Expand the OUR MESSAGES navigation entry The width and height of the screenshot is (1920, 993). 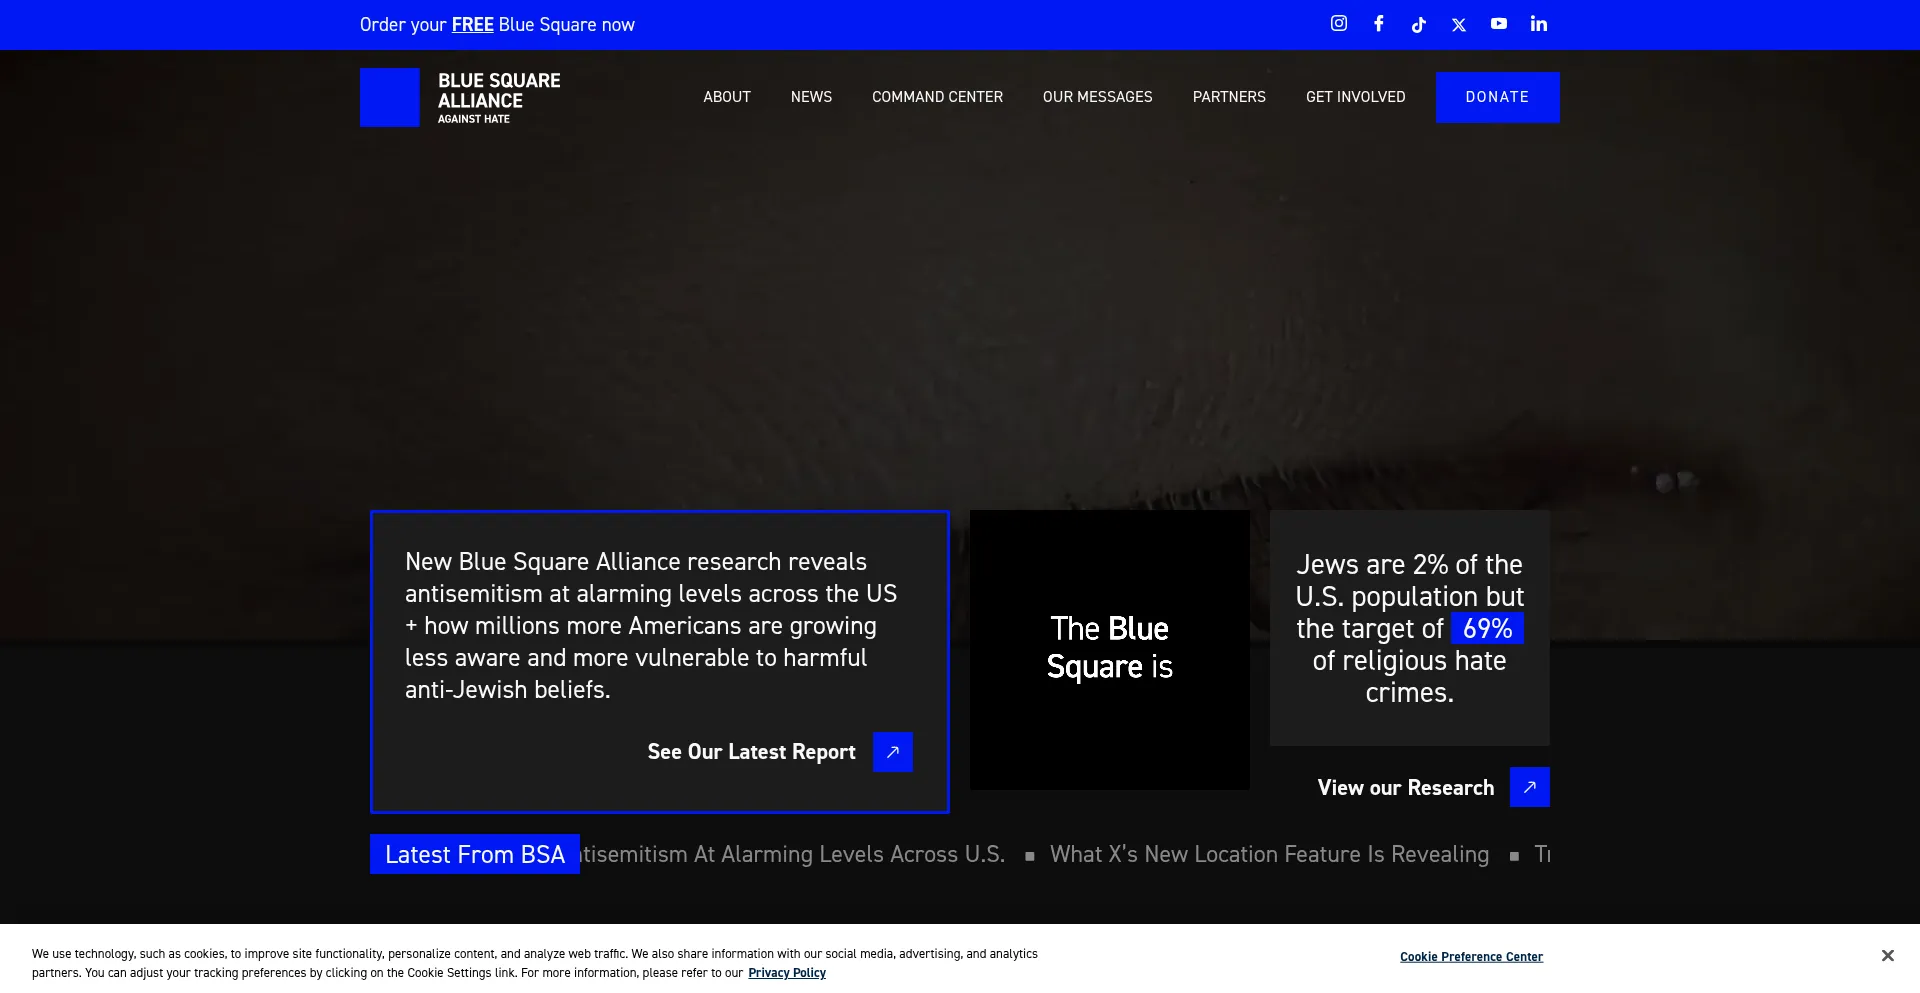click(x=1097, y=97)
